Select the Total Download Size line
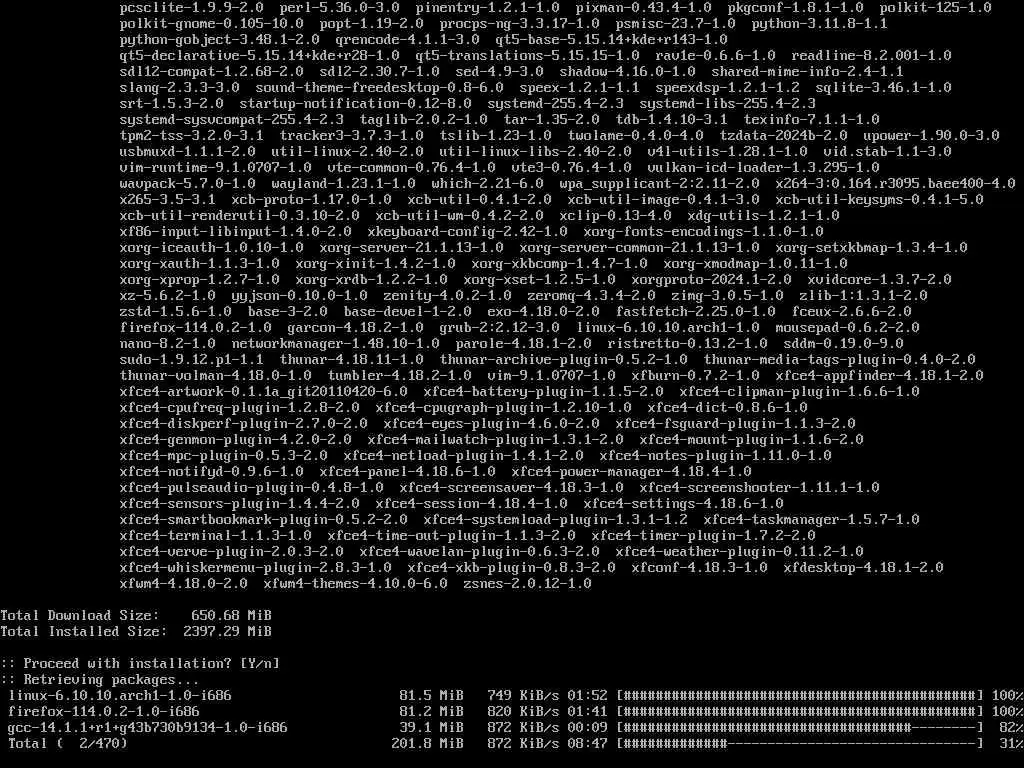 (x=136, y=615)
